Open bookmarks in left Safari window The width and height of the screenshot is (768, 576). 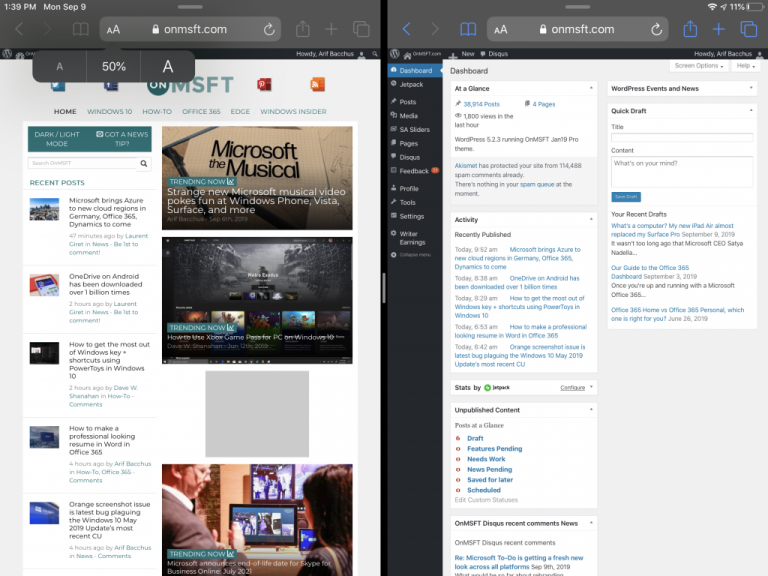point(80,29)
